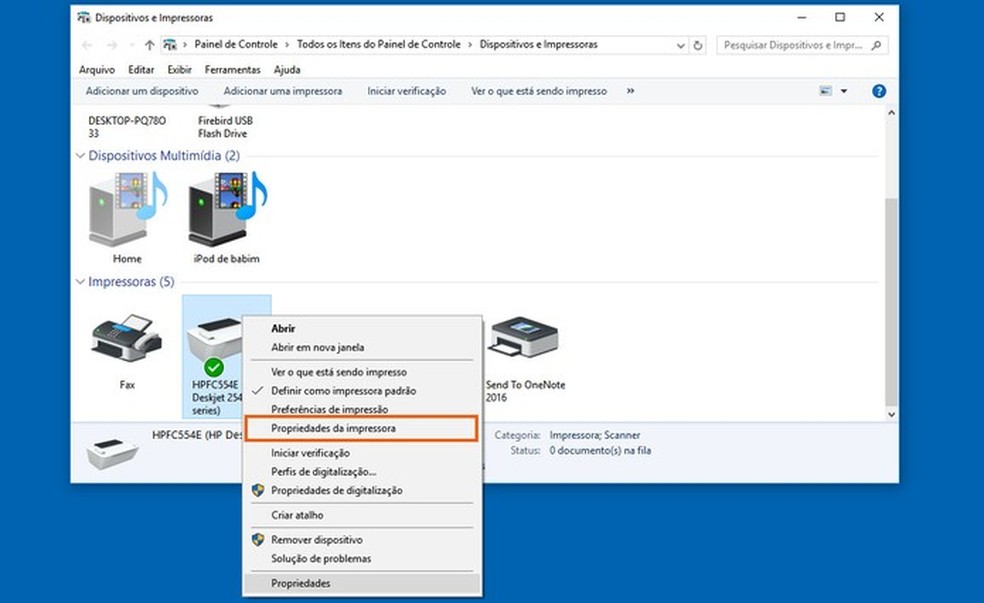This screenshot has width=984, height=603.
Task: Choose Propriedades de digitalização
Action: 362,490
